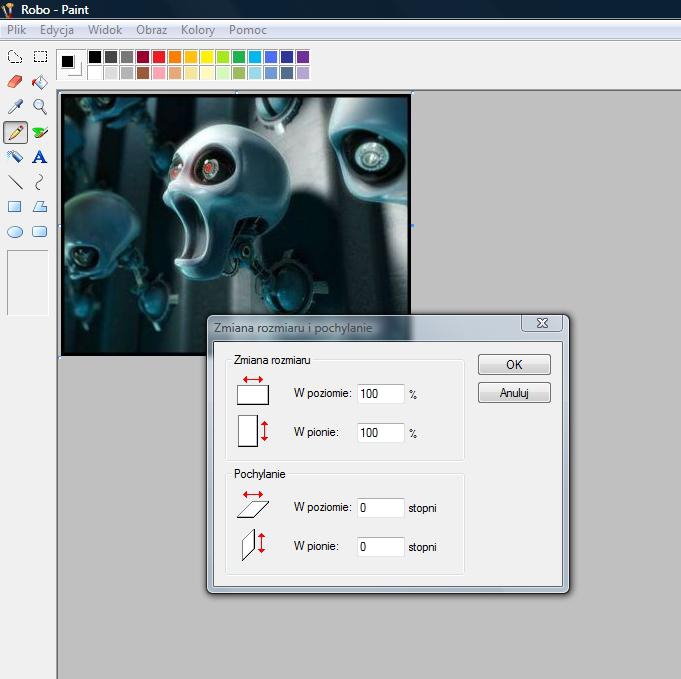This screenshot has width=681, height=679.
Task: Pick the pink palette swatch
Action: 159,73
